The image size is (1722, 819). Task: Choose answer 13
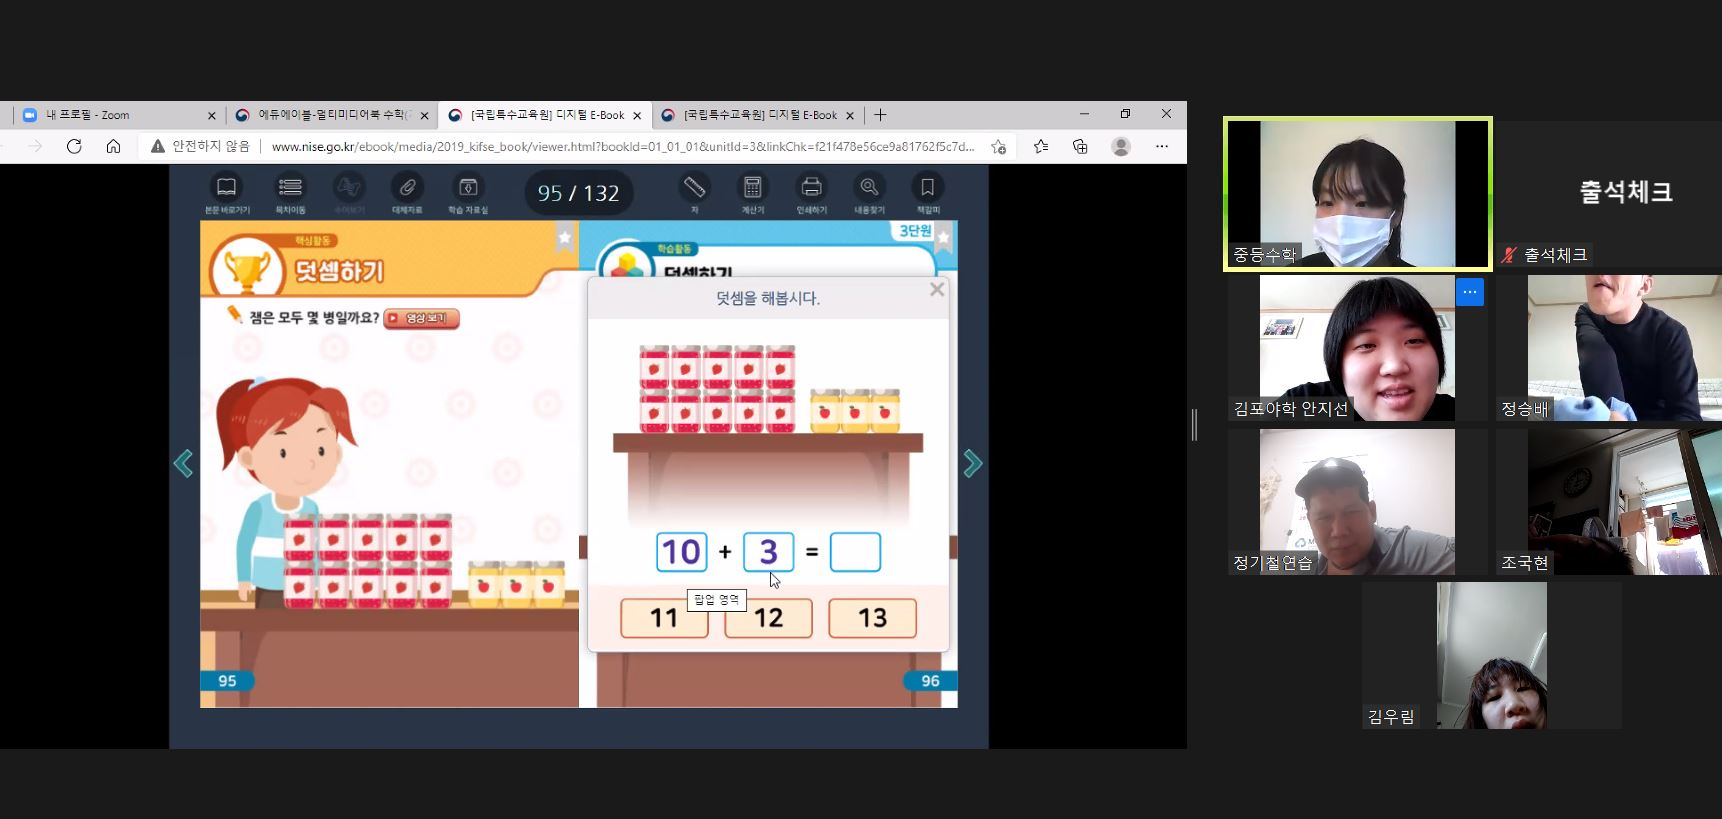pyautogui.click(x=872, y=618)
